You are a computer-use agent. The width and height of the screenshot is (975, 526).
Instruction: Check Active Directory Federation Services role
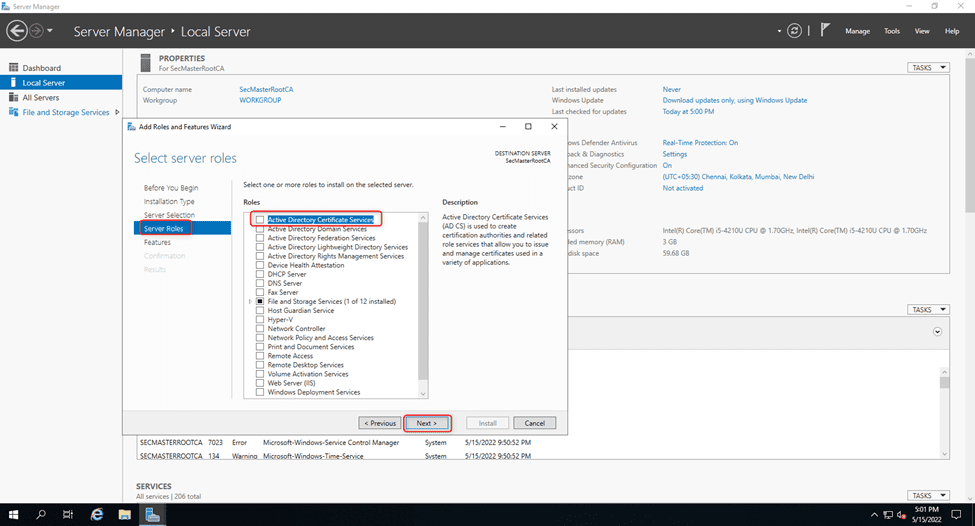[x=260, y=238]
